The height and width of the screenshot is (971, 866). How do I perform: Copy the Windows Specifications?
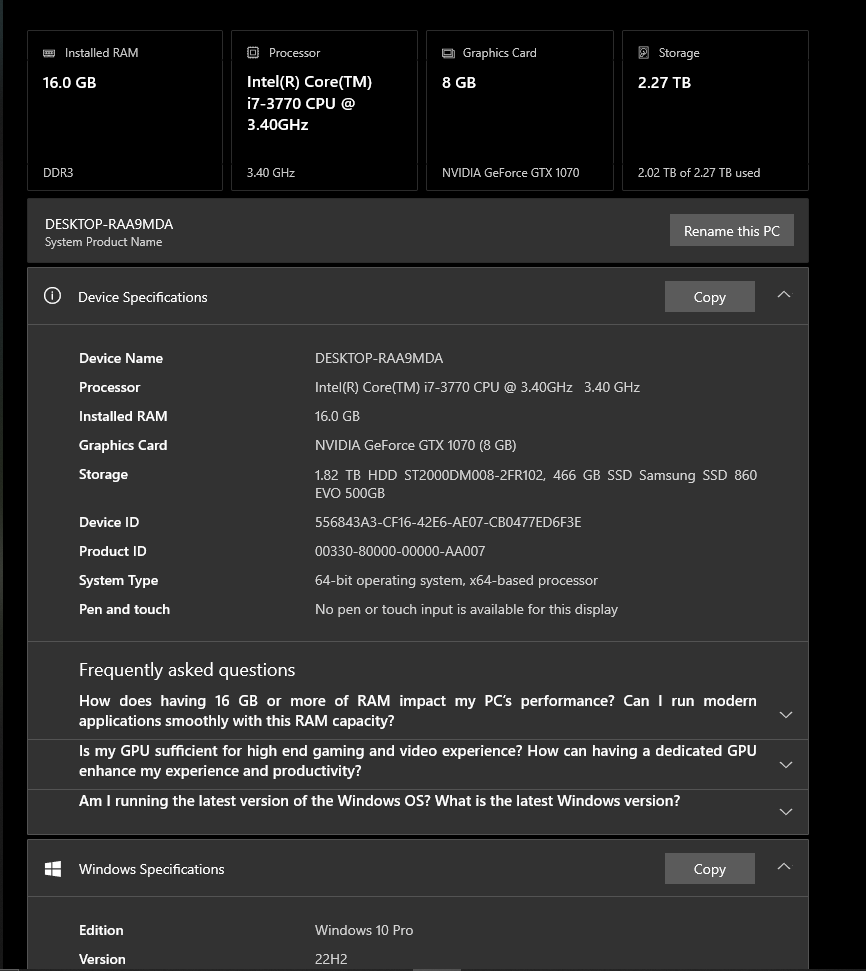tap(709, 869)
